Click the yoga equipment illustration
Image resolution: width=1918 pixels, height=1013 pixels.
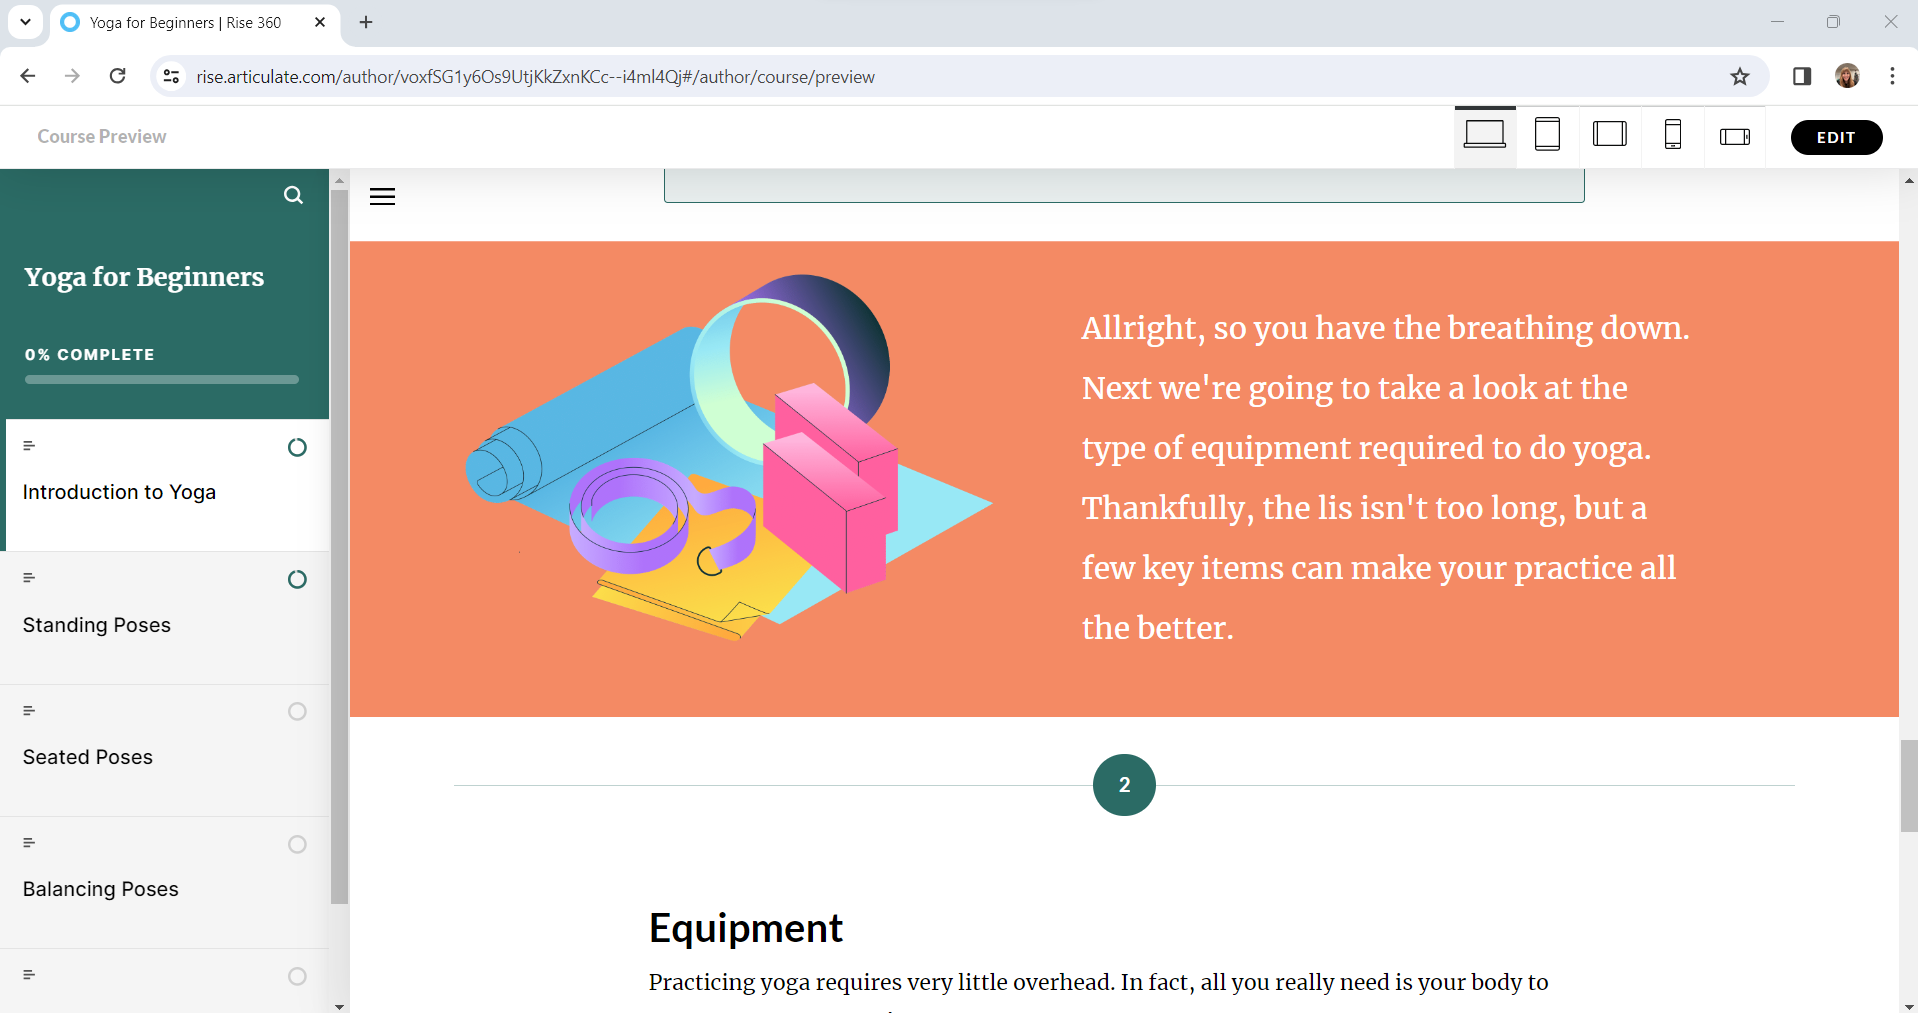click(729, 457)
